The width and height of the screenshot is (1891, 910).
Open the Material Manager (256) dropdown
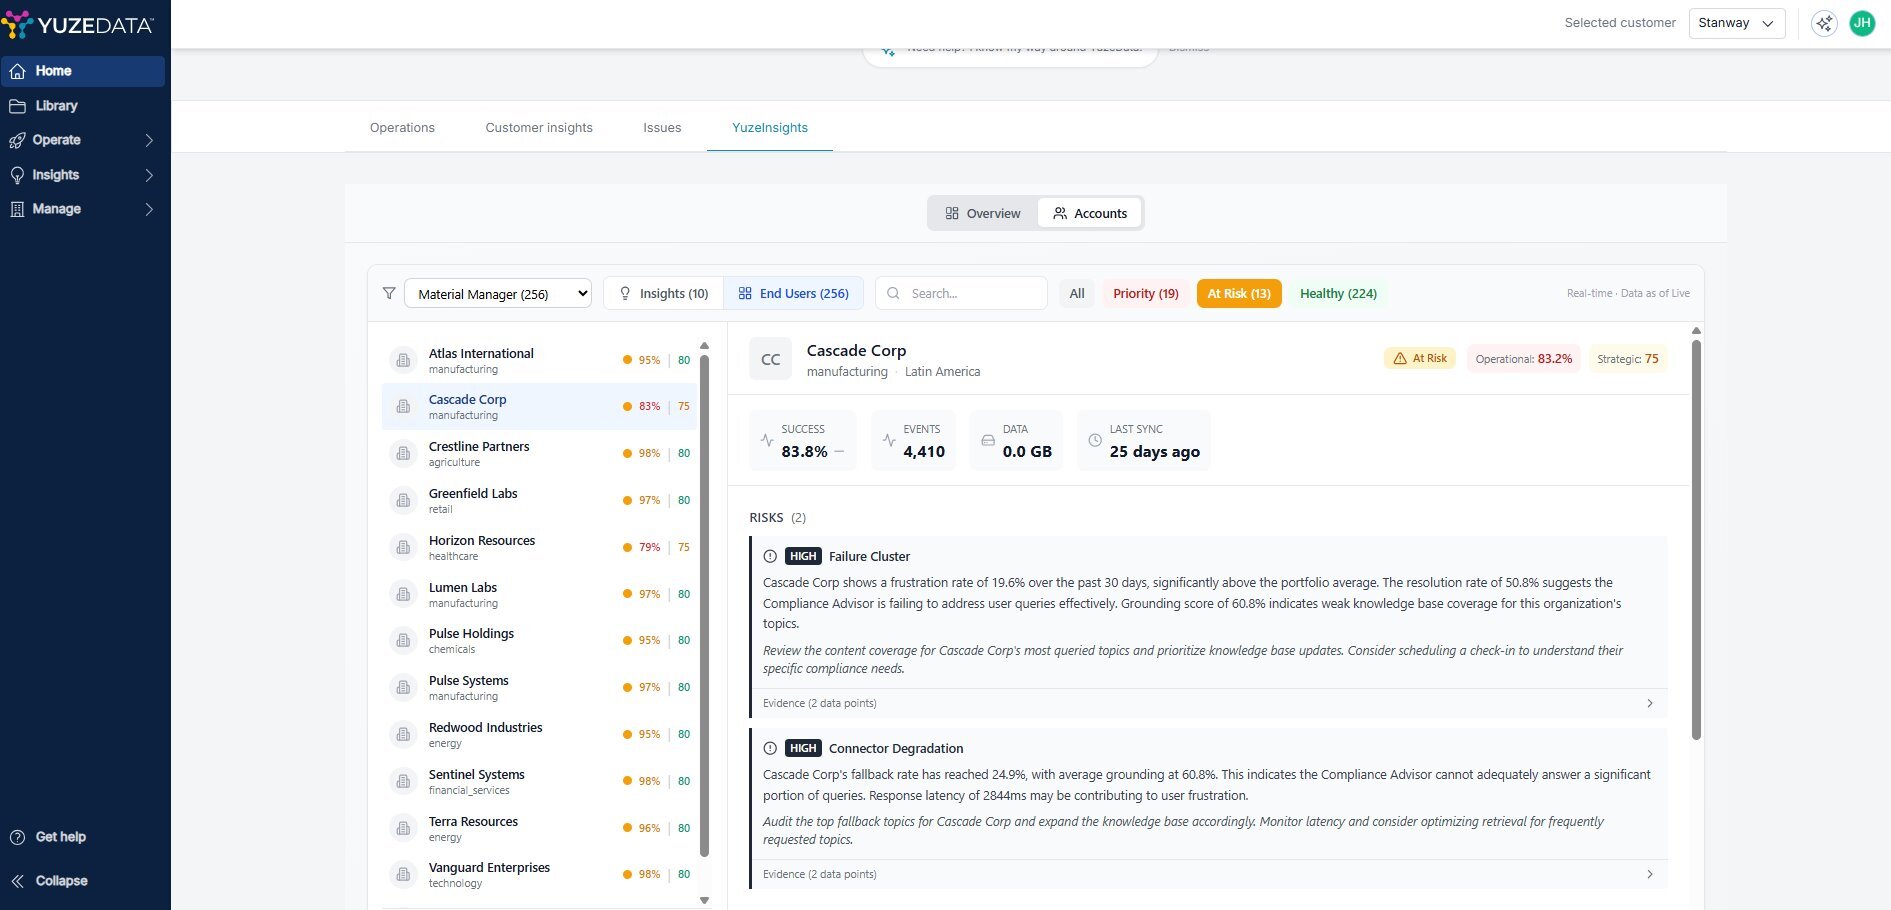tap(497, 294)
